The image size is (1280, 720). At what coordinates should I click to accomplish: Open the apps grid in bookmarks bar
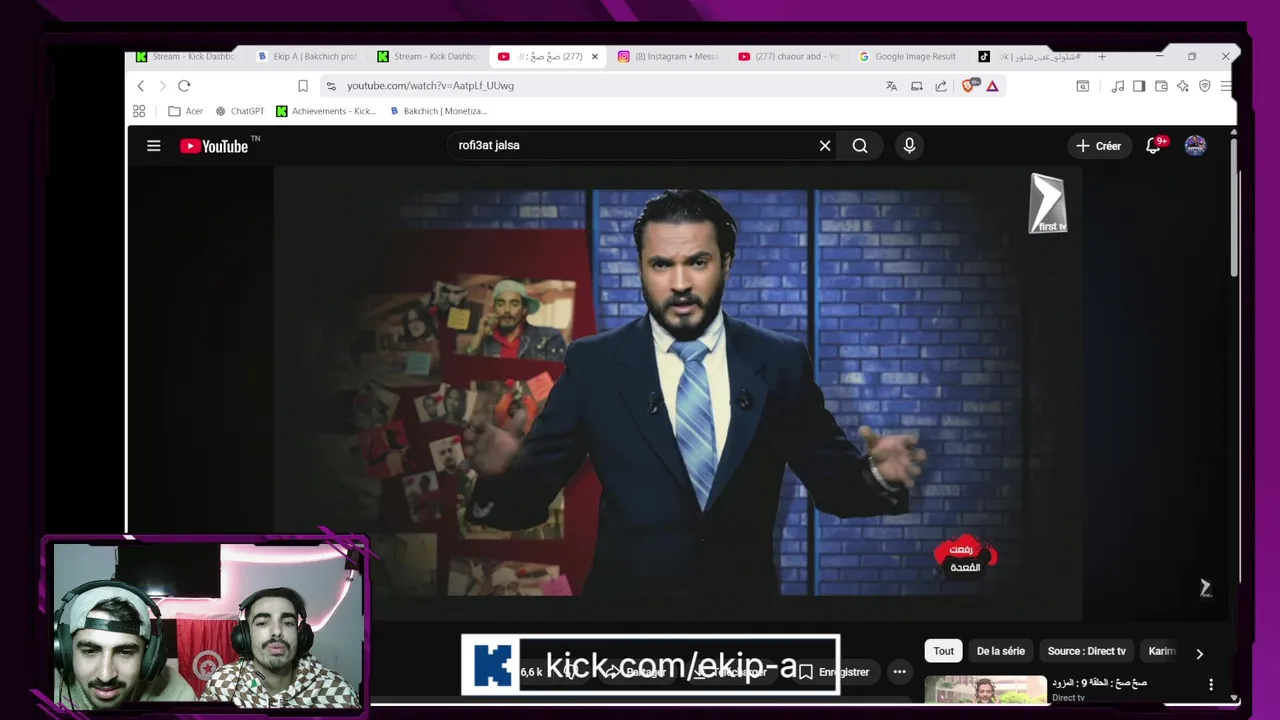click(x=139, y=111)
